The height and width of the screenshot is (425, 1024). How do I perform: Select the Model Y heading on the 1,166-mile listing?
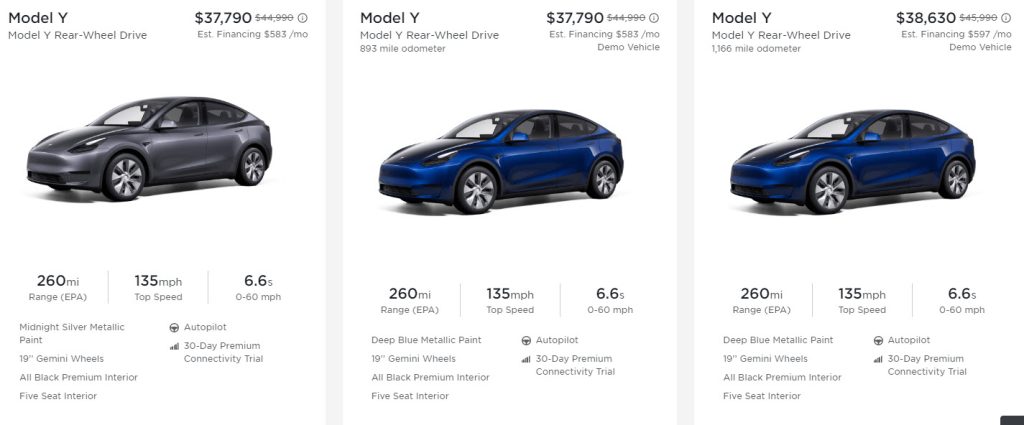pos(741,18)
